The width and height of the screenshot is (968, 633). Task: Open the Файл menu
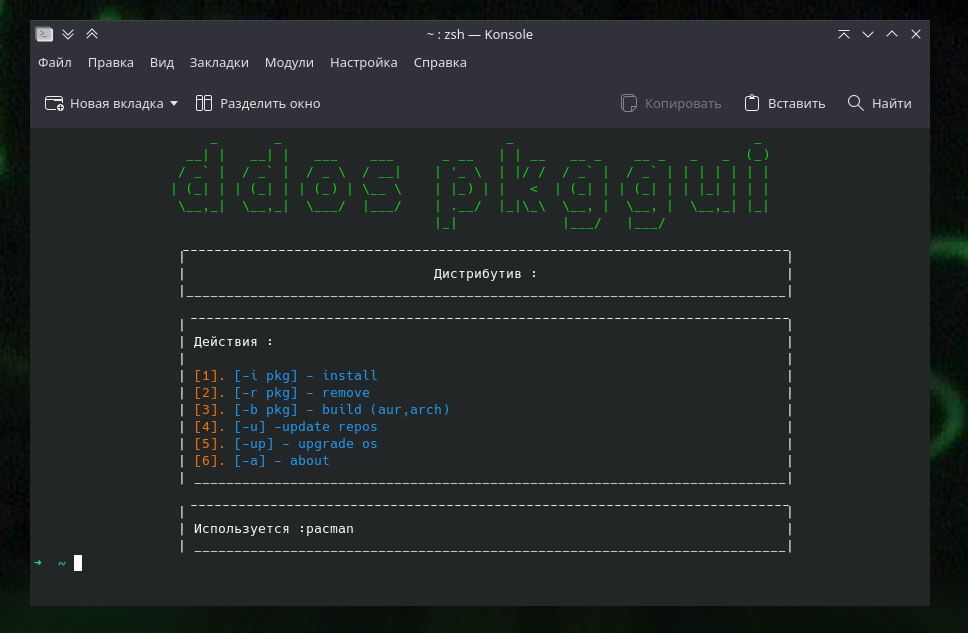54,62
